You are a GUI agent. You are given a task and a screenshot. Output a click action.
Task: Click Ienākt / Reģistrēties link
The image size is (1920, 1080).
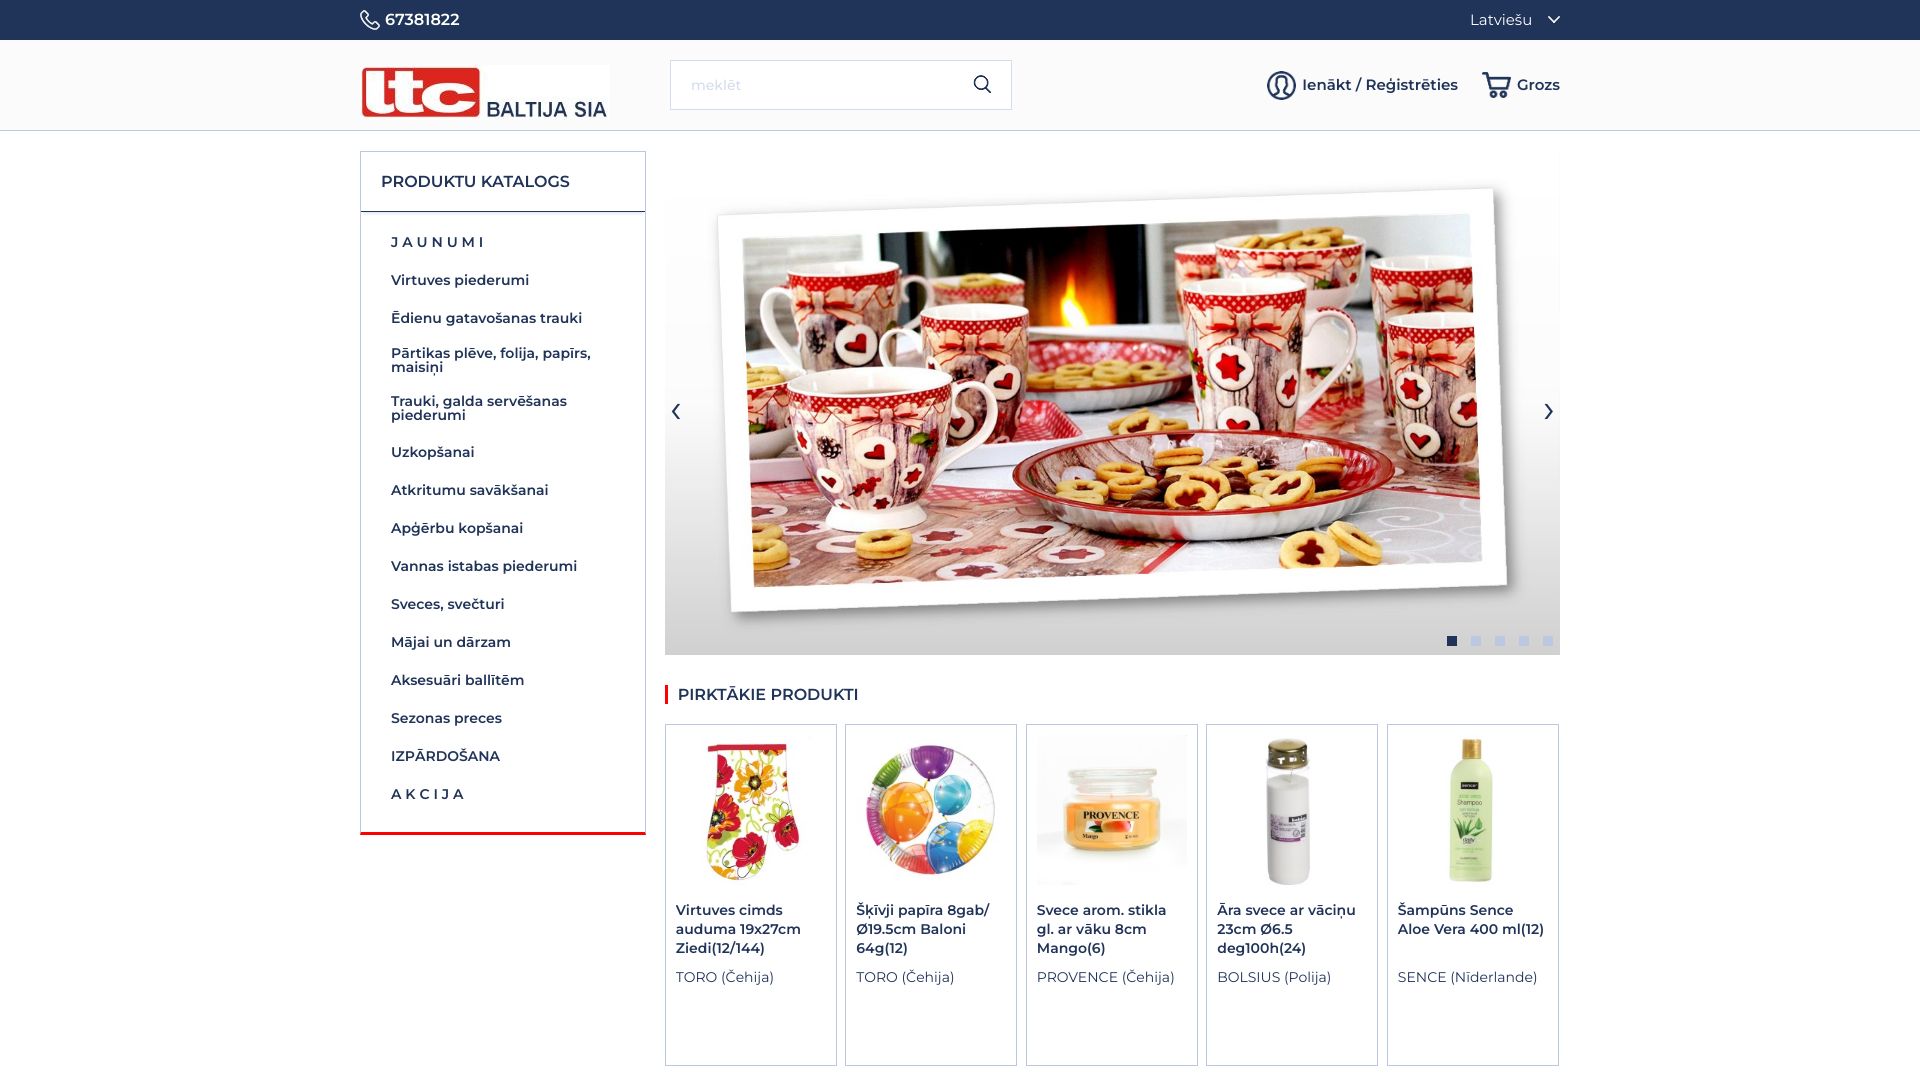point(1379,85)
